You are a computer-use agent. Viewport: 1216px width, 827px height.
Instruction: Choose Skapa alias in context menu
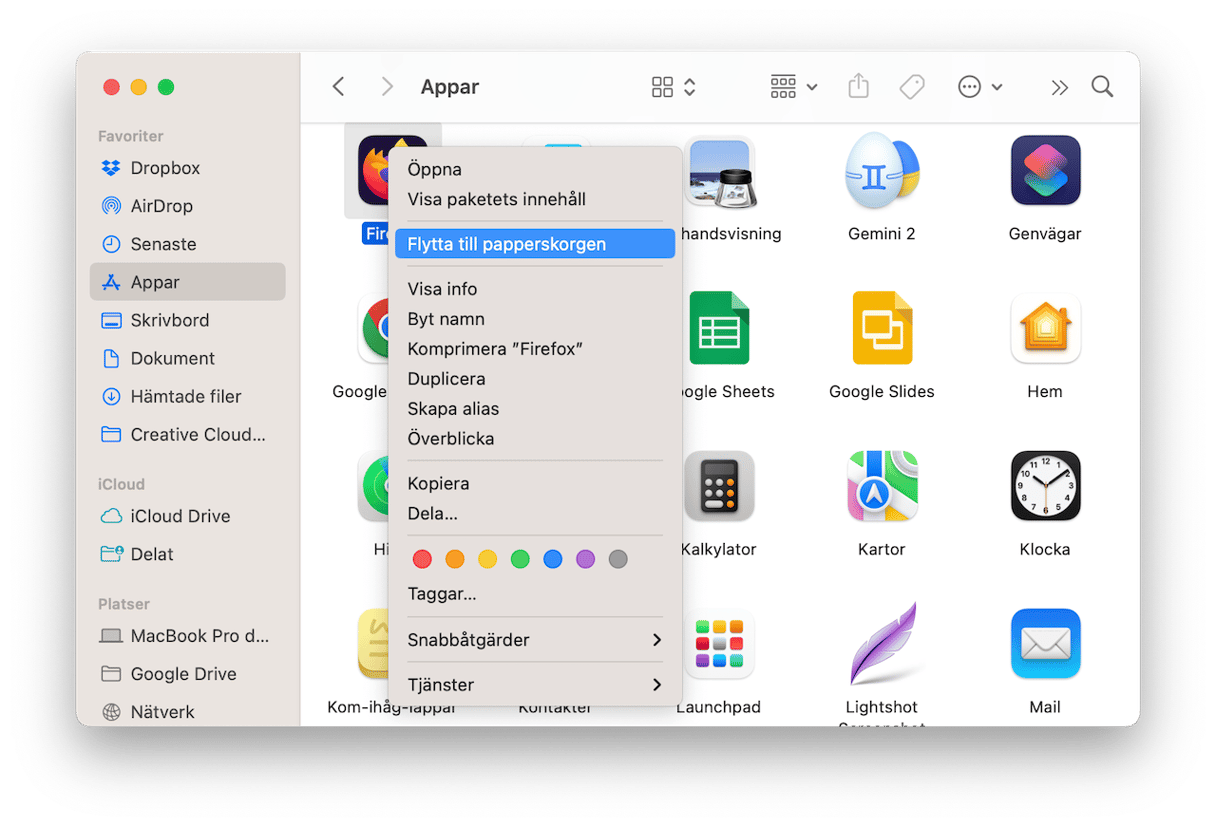point(535,409)
